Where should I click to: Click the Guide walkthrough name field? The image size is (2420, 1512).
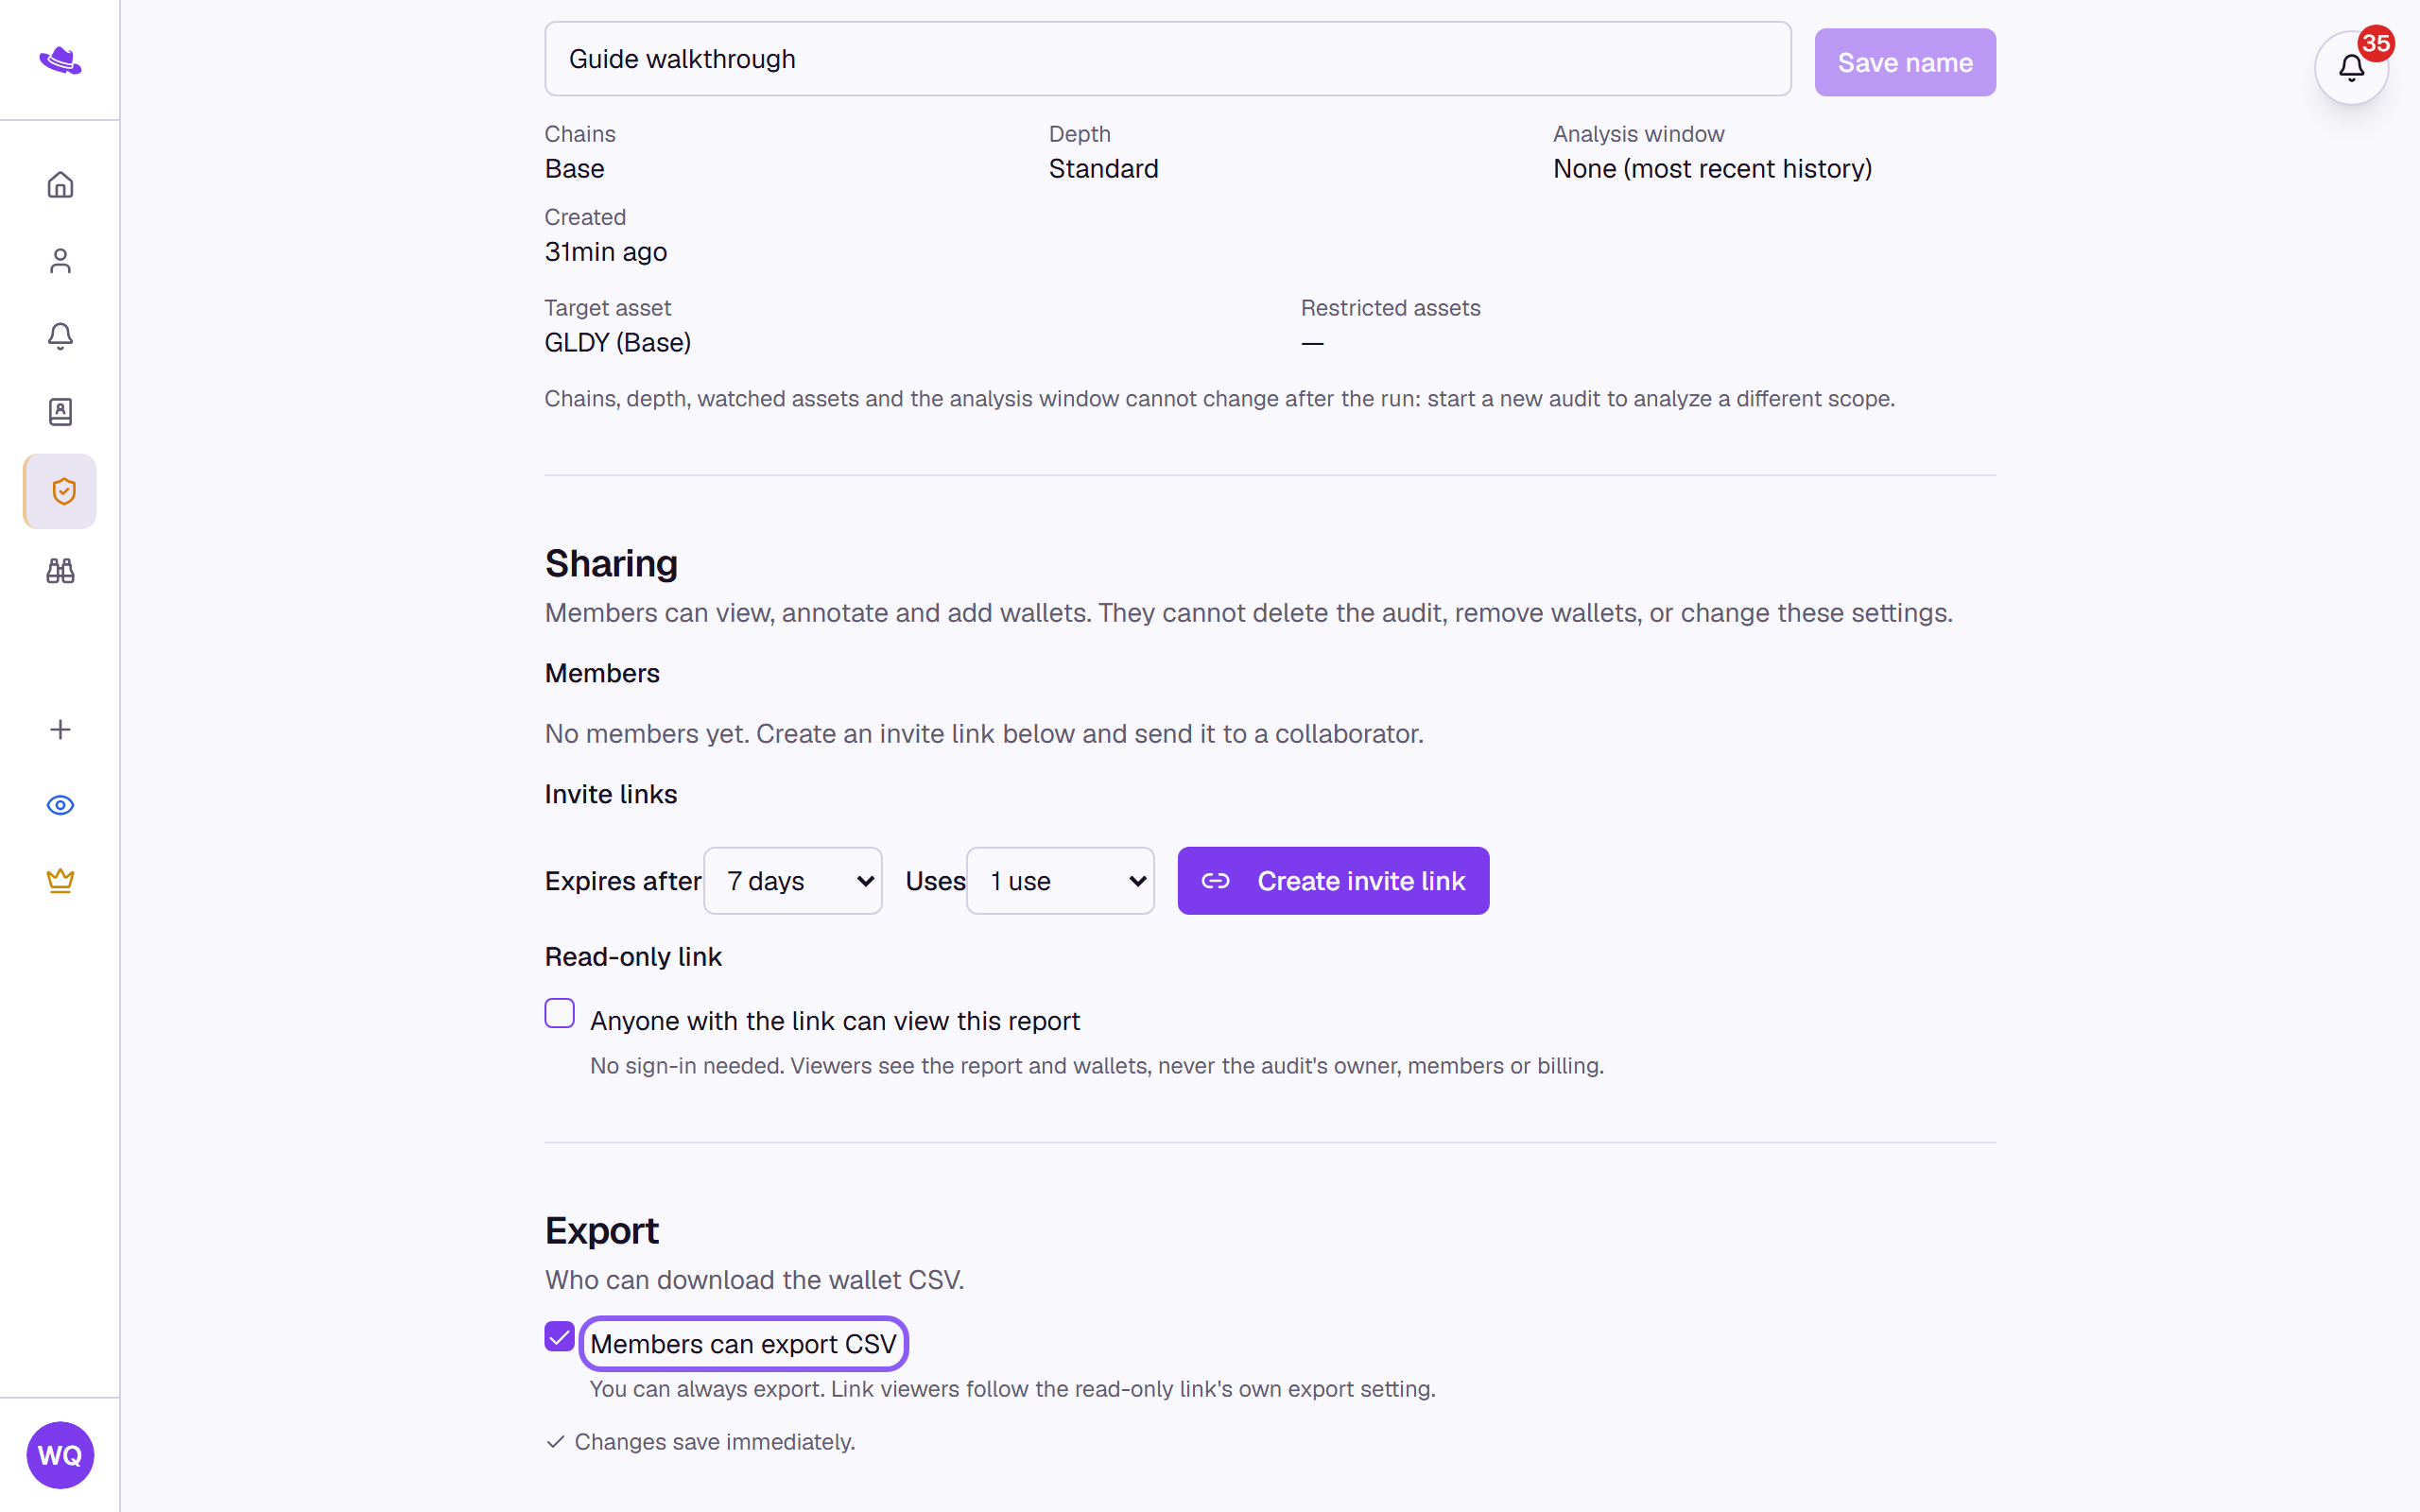tap(1167, 59)
